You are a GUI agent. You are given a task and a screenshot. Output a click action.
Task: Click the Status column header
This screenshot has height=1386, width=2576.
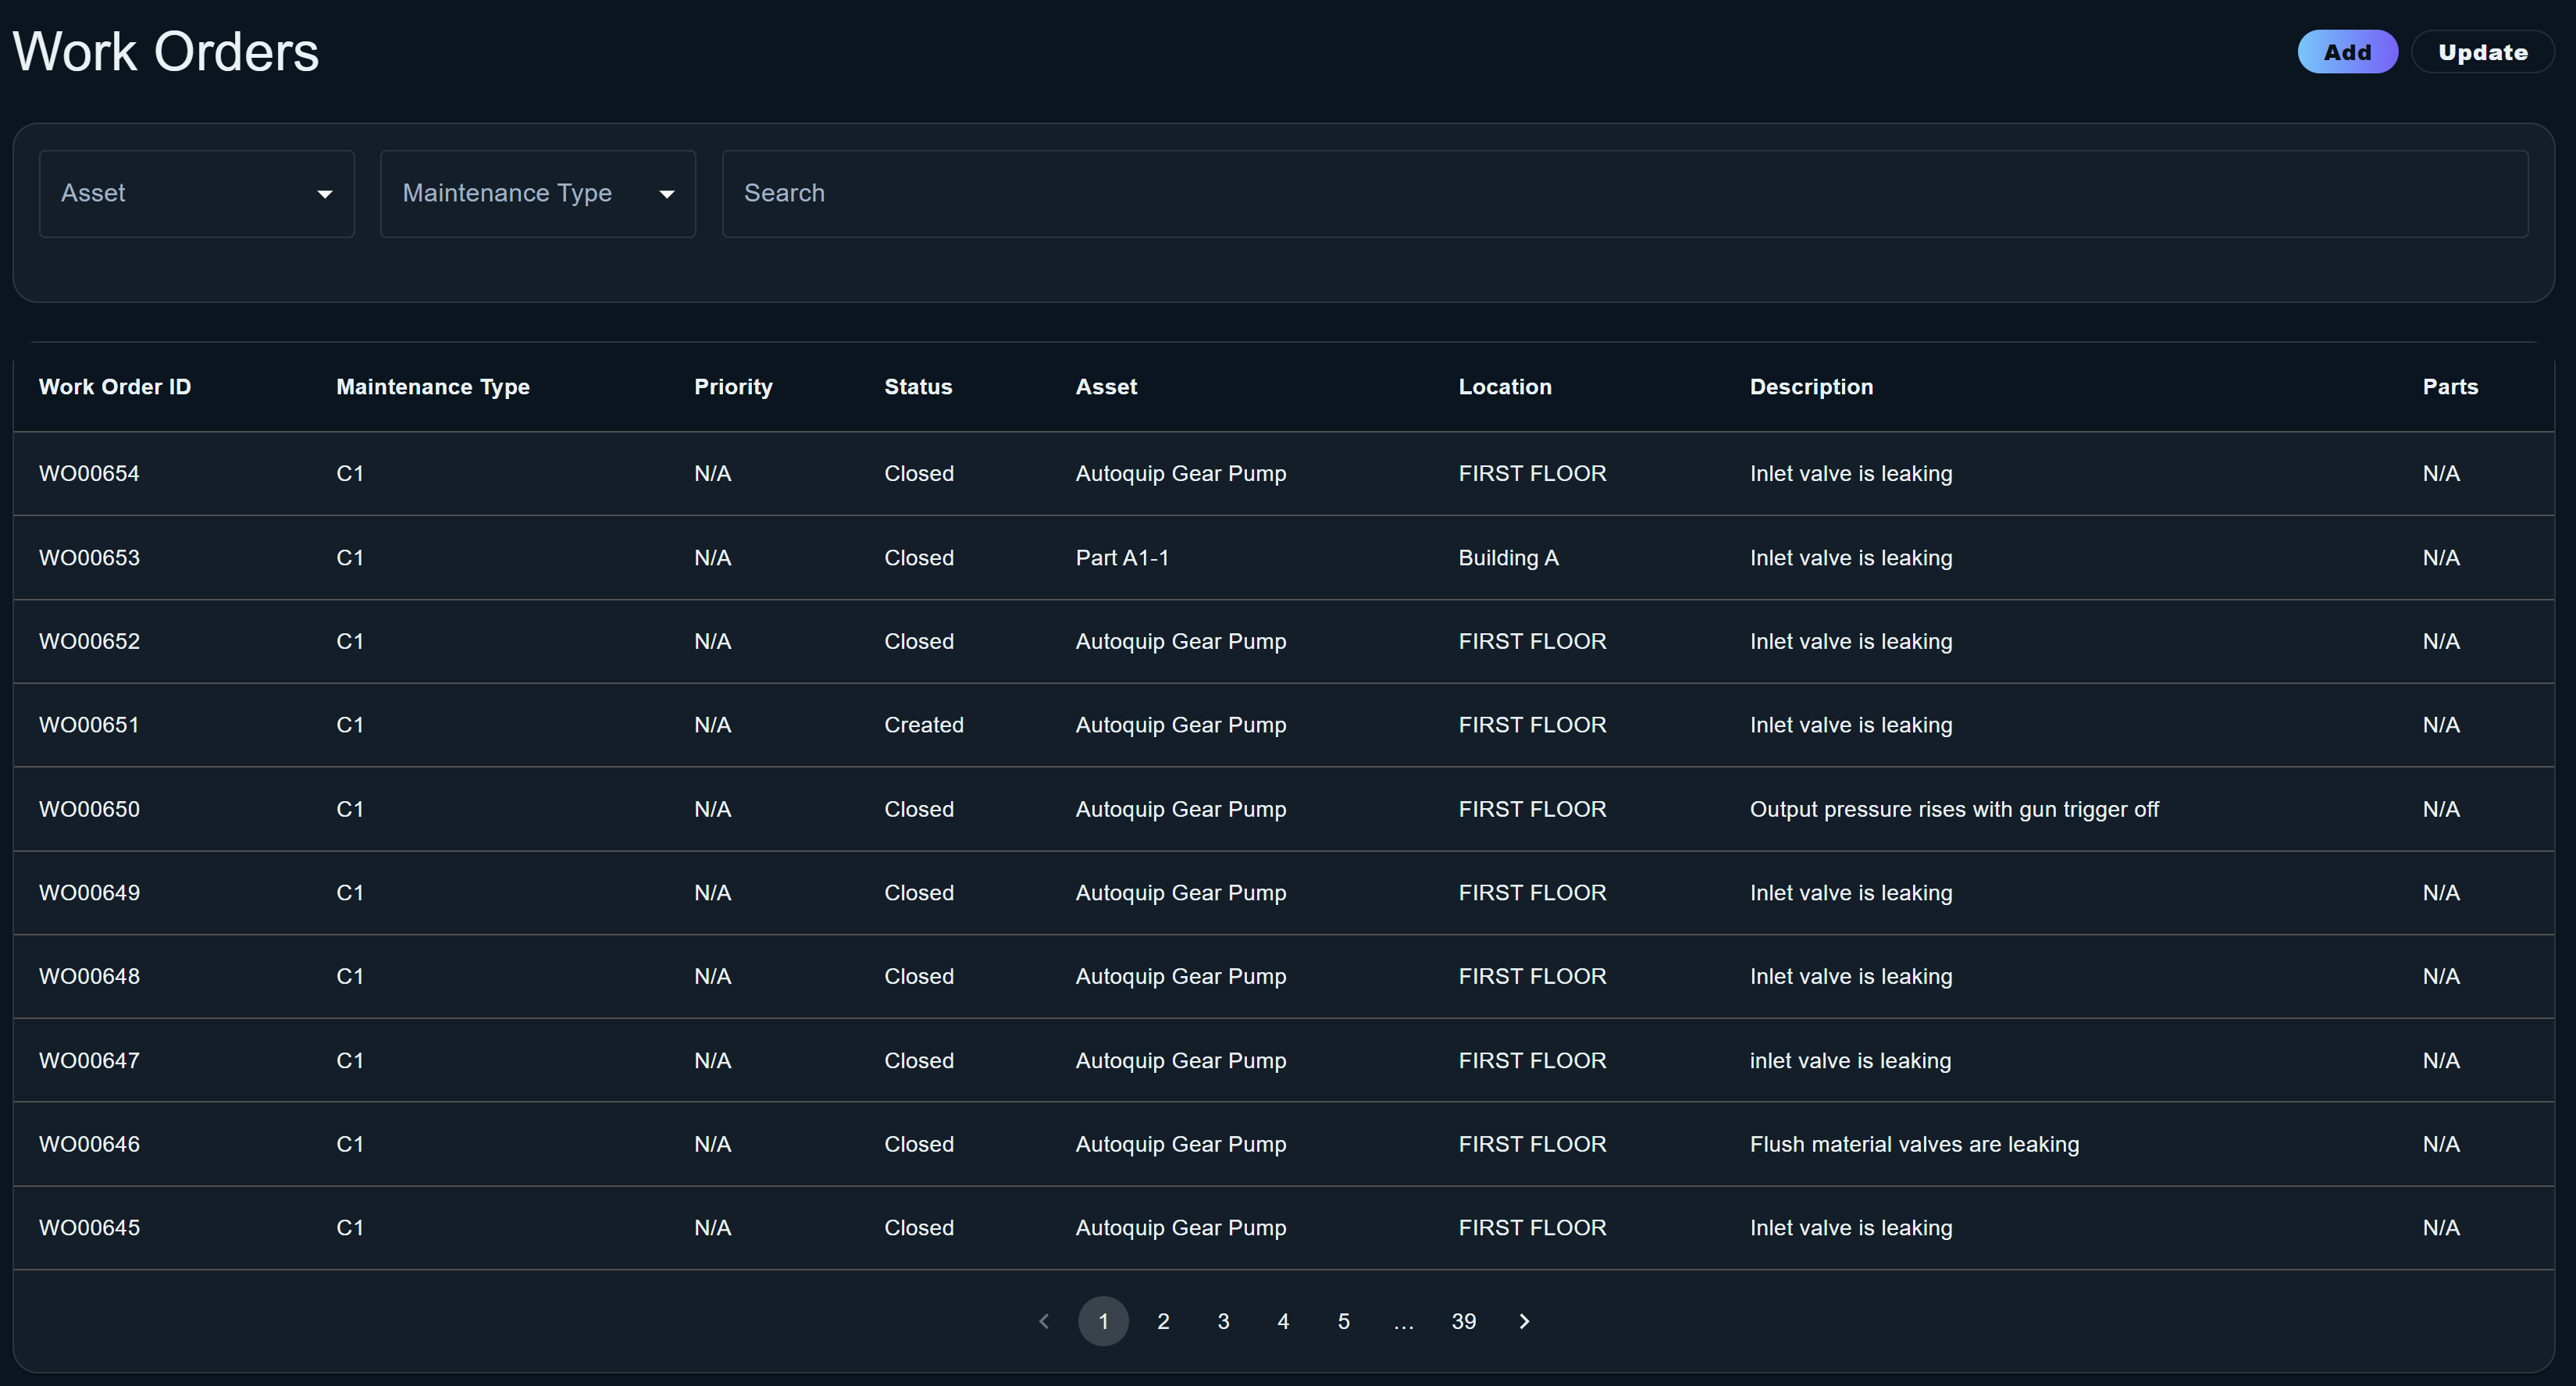(918, 386)
